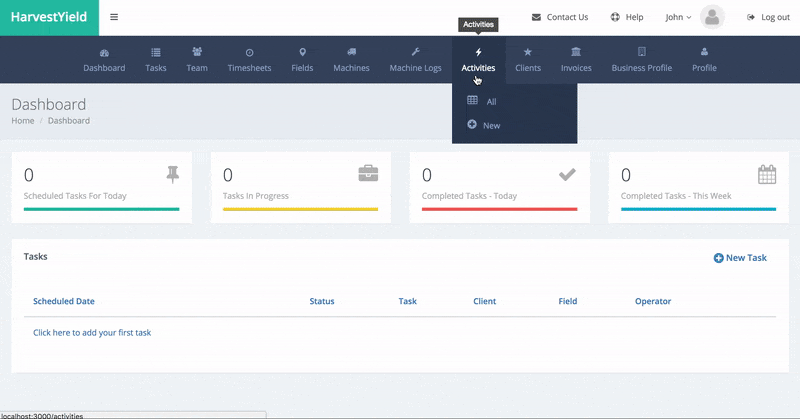800x419 pixels.
Task: Click Log out in the header
Action: click(768, 17)
